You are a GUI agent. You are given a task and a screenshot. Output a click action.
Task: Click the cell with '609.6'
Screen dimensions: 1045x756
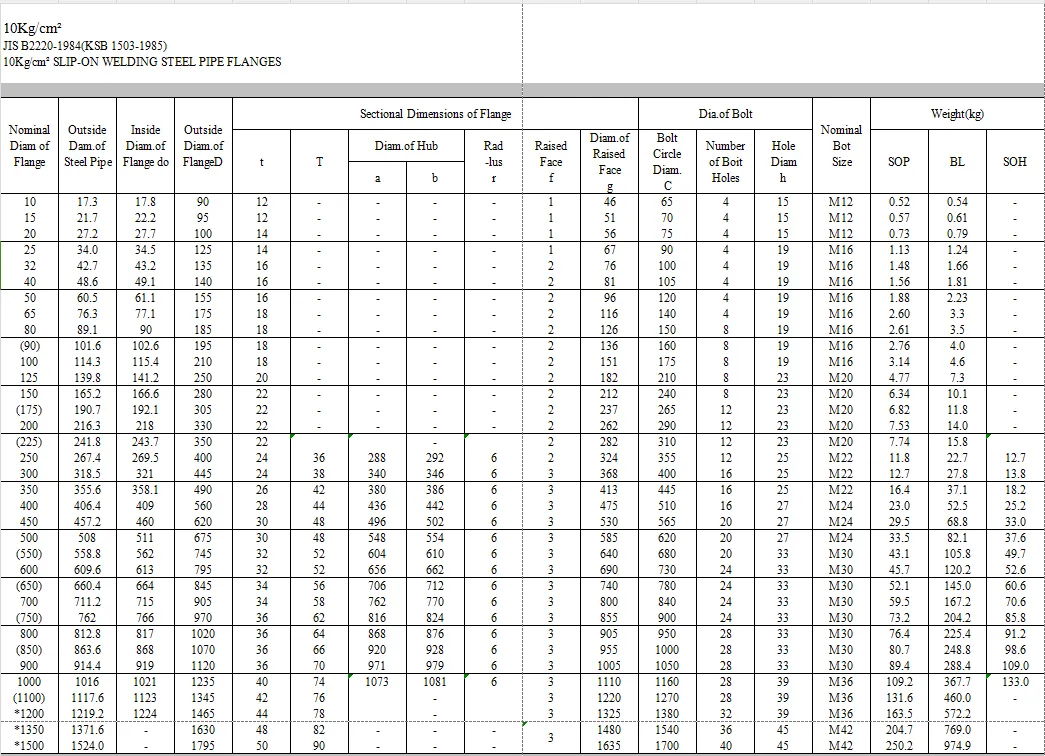87,570
